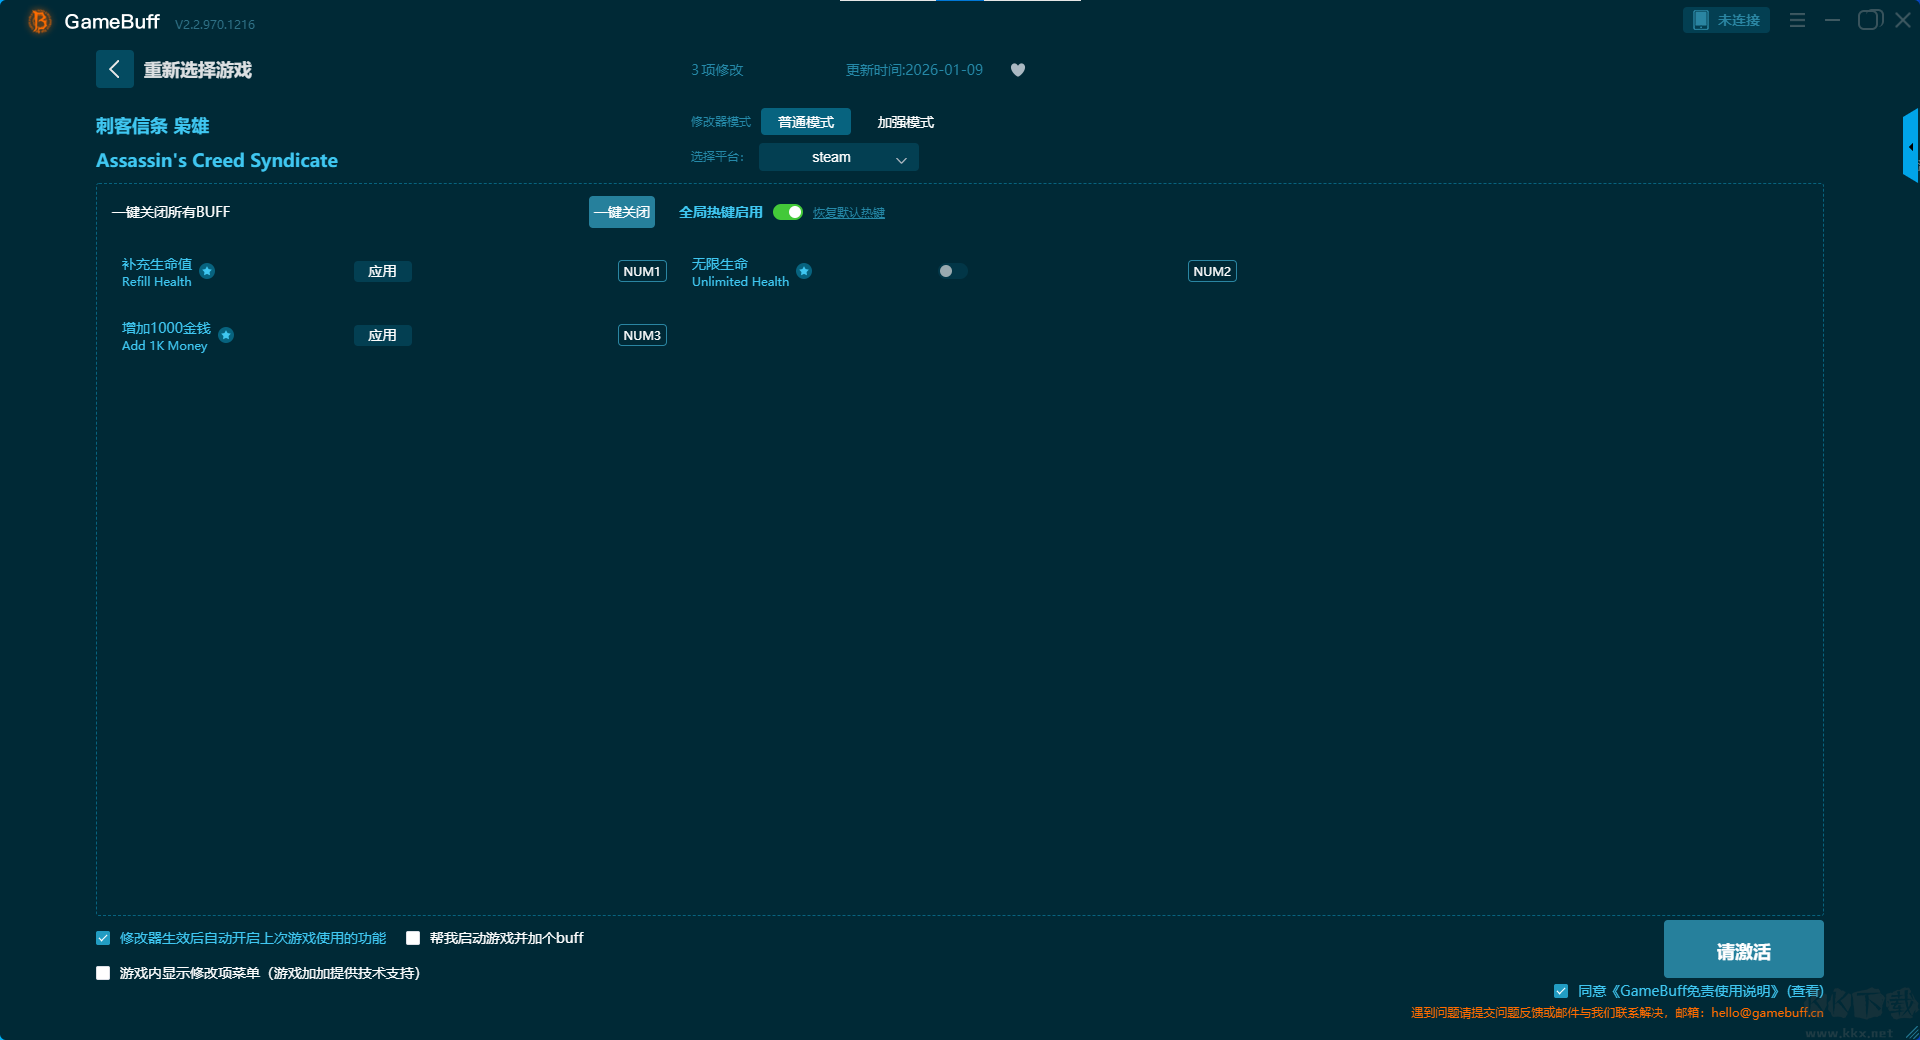
Task: Click the GameBuff logo icon
Action: [40, 21]
